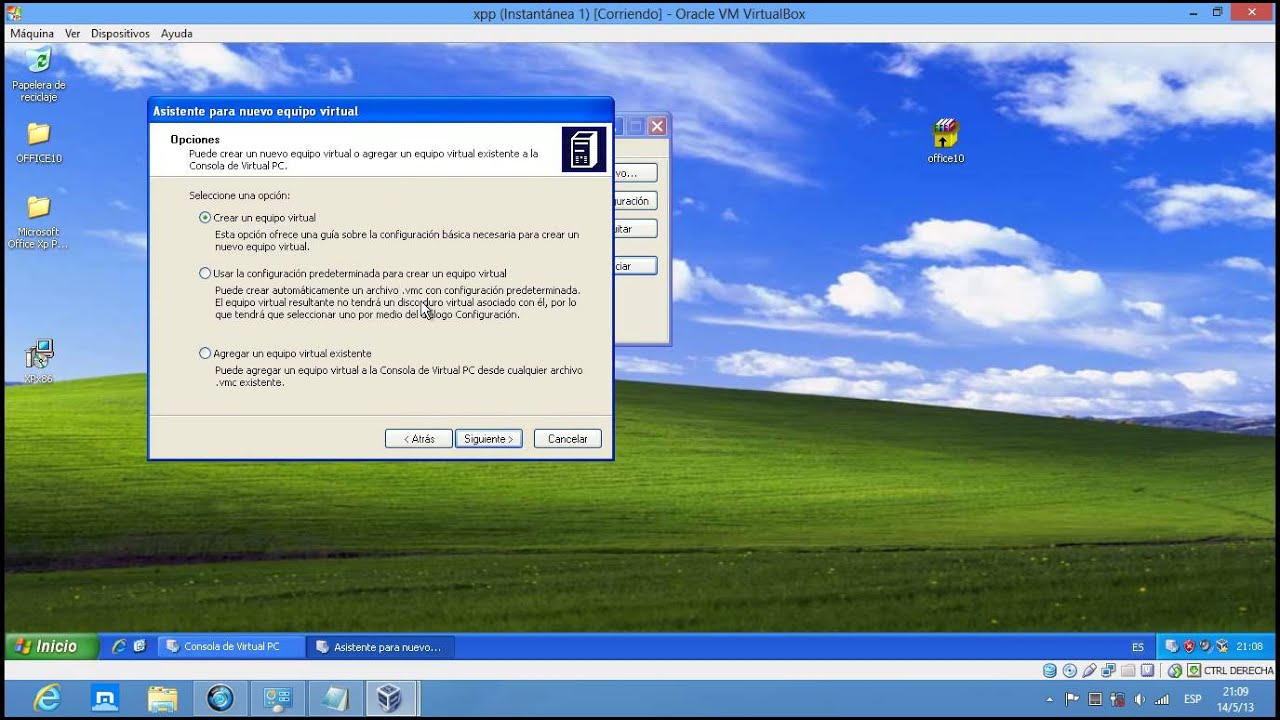Image resolution: width=1280 pixels, height=720 pixels.
Task: Open the Máquina menu in VirtualBox
Action: click(x=32, y=33)
